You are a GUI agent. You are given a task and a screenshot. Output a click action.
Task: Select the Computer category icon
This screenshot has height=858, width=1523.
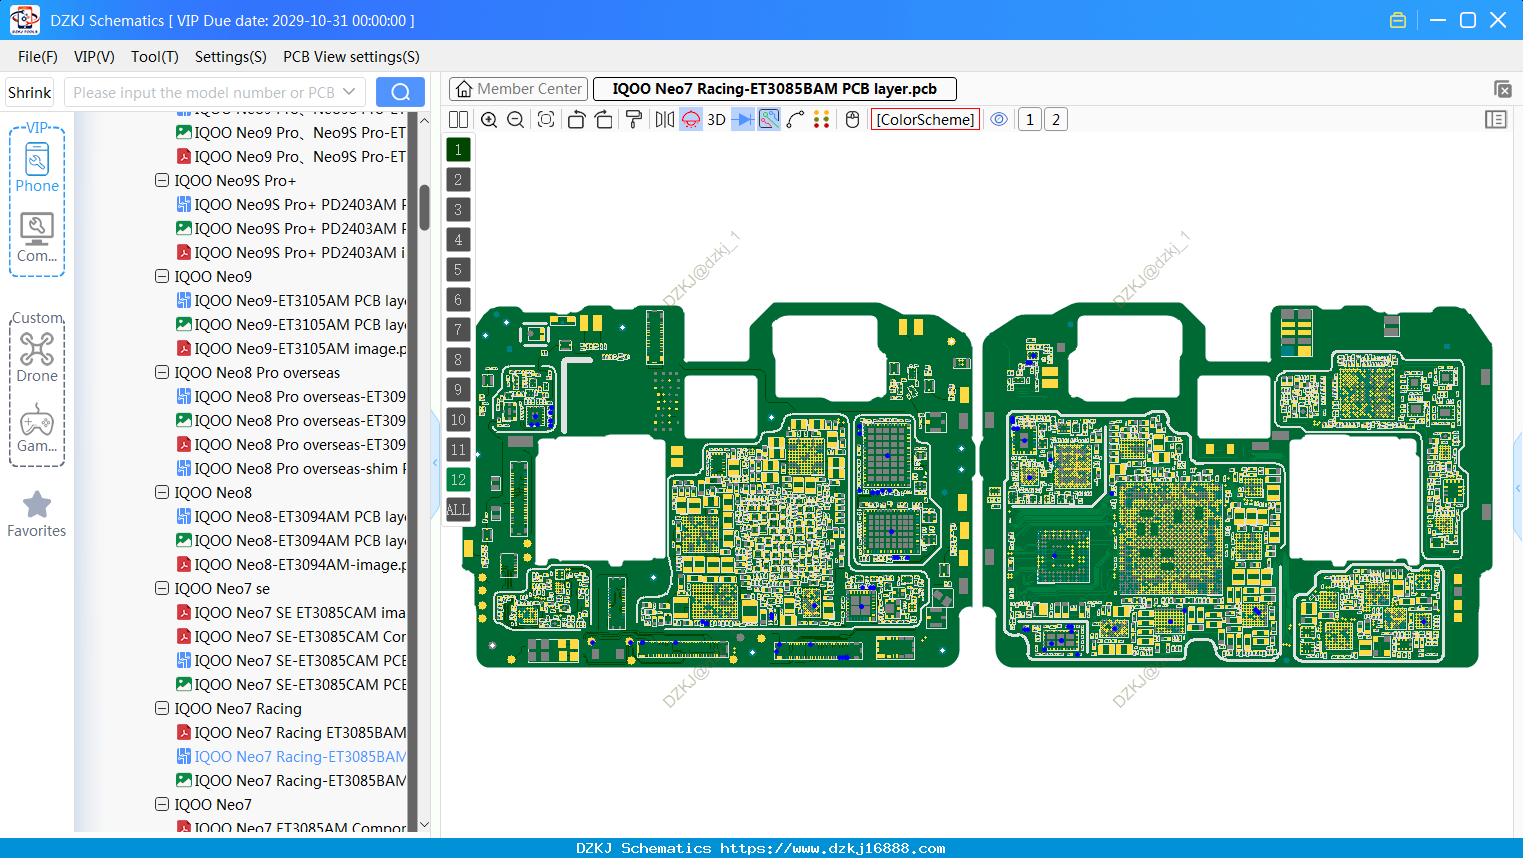click(37, 238)
